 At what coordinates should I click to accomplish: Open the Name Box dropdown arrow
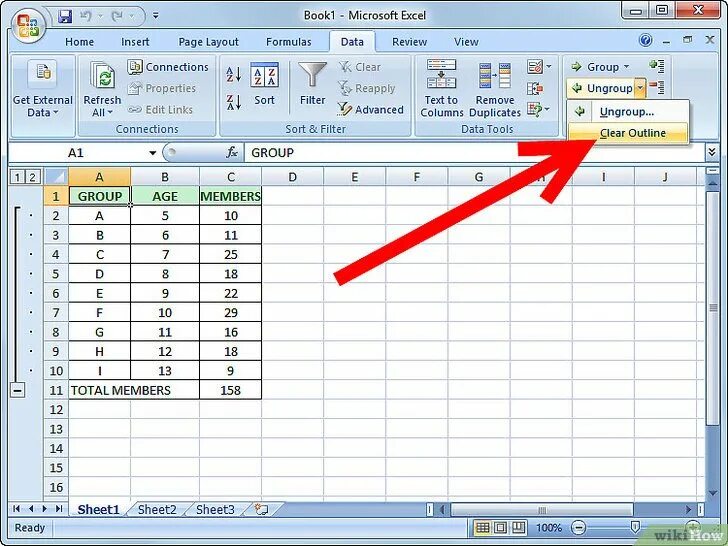[x=152, y=153]
